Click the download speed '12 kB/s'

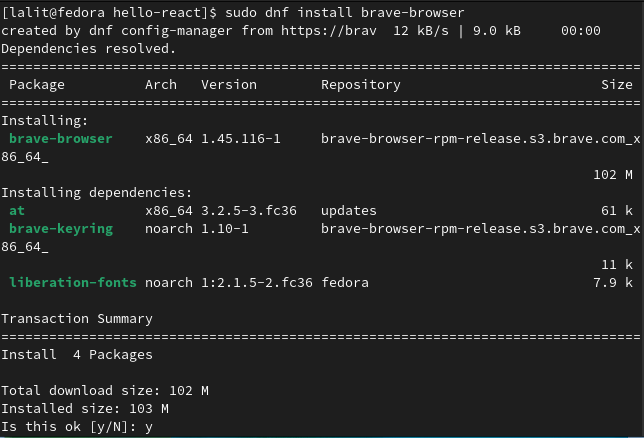point(421,31)
